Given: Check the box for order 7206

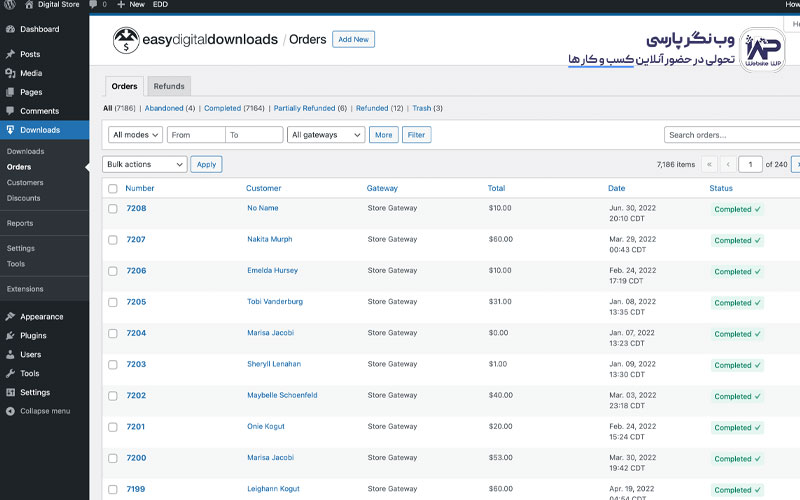Looking at the screenshot, I should [x=113, y=271].
